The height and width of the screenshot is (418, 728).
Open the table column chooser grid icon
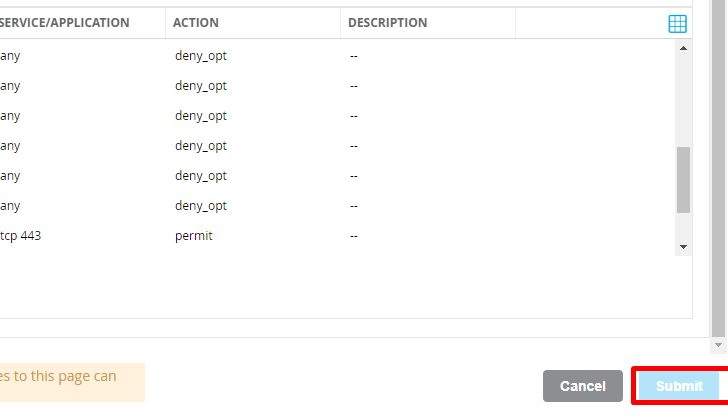tap(677, 24)
